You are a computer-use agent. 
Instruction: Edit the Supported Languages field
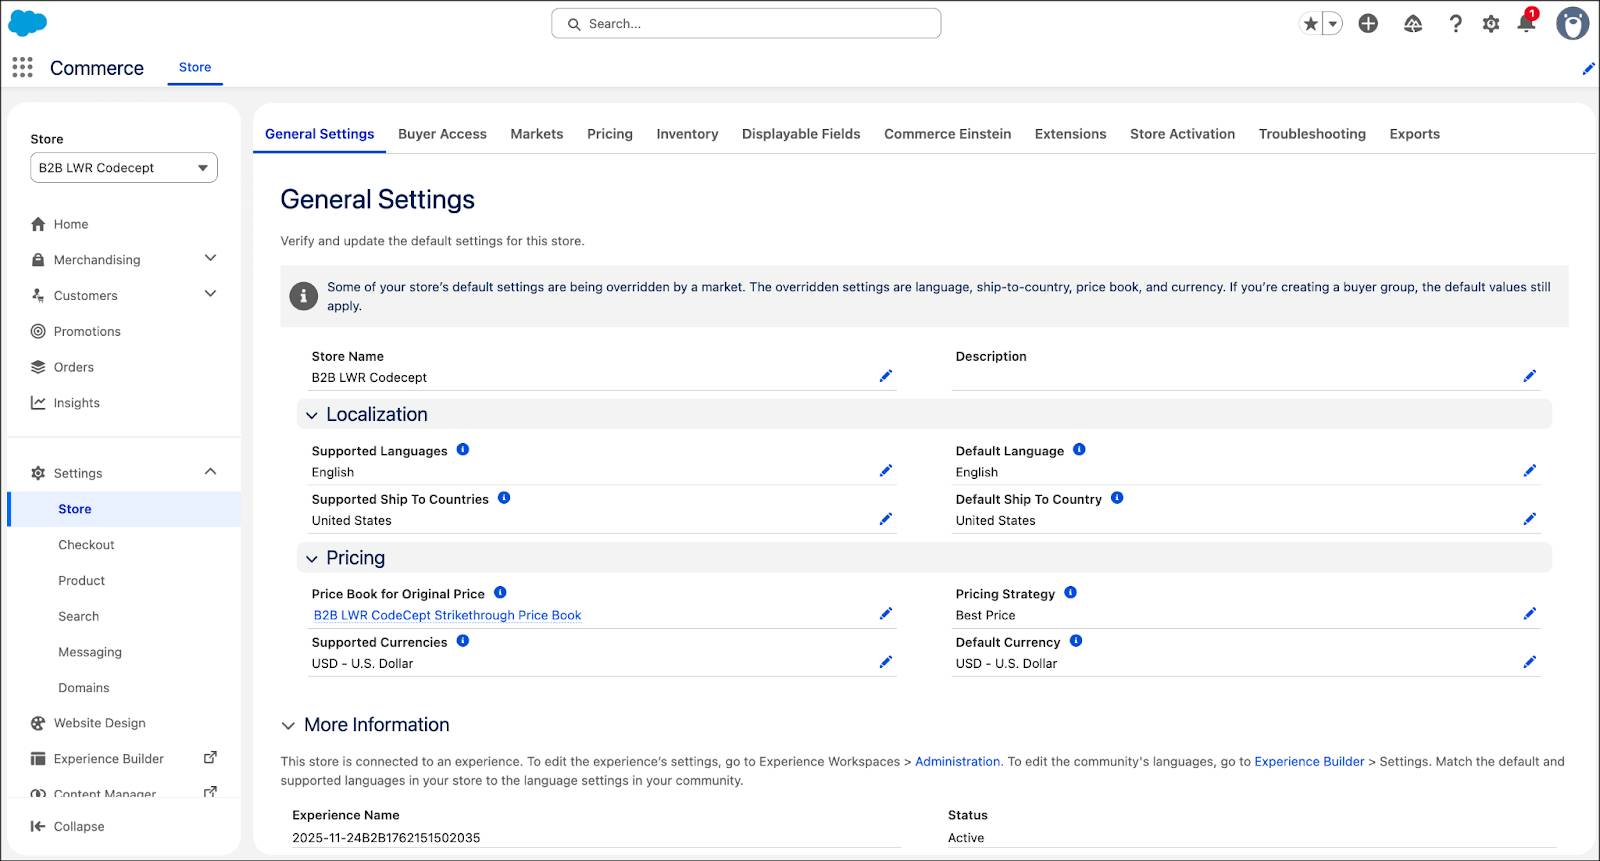click(x=885, y=470)
